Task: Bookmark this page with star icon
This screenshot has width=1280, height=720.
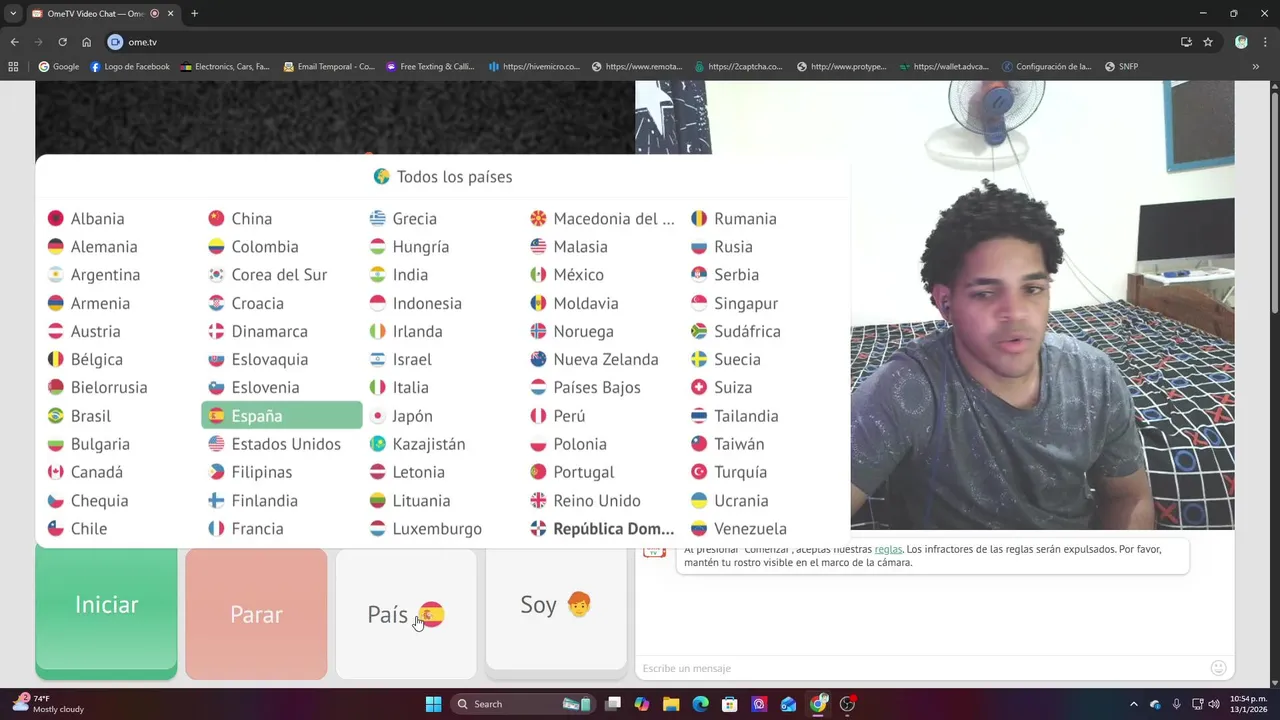Action: 1208,42
